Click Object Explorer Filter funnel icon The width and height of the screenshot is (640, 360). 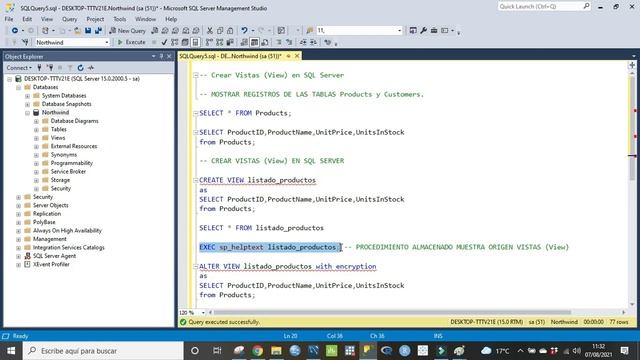coord(70,68)
